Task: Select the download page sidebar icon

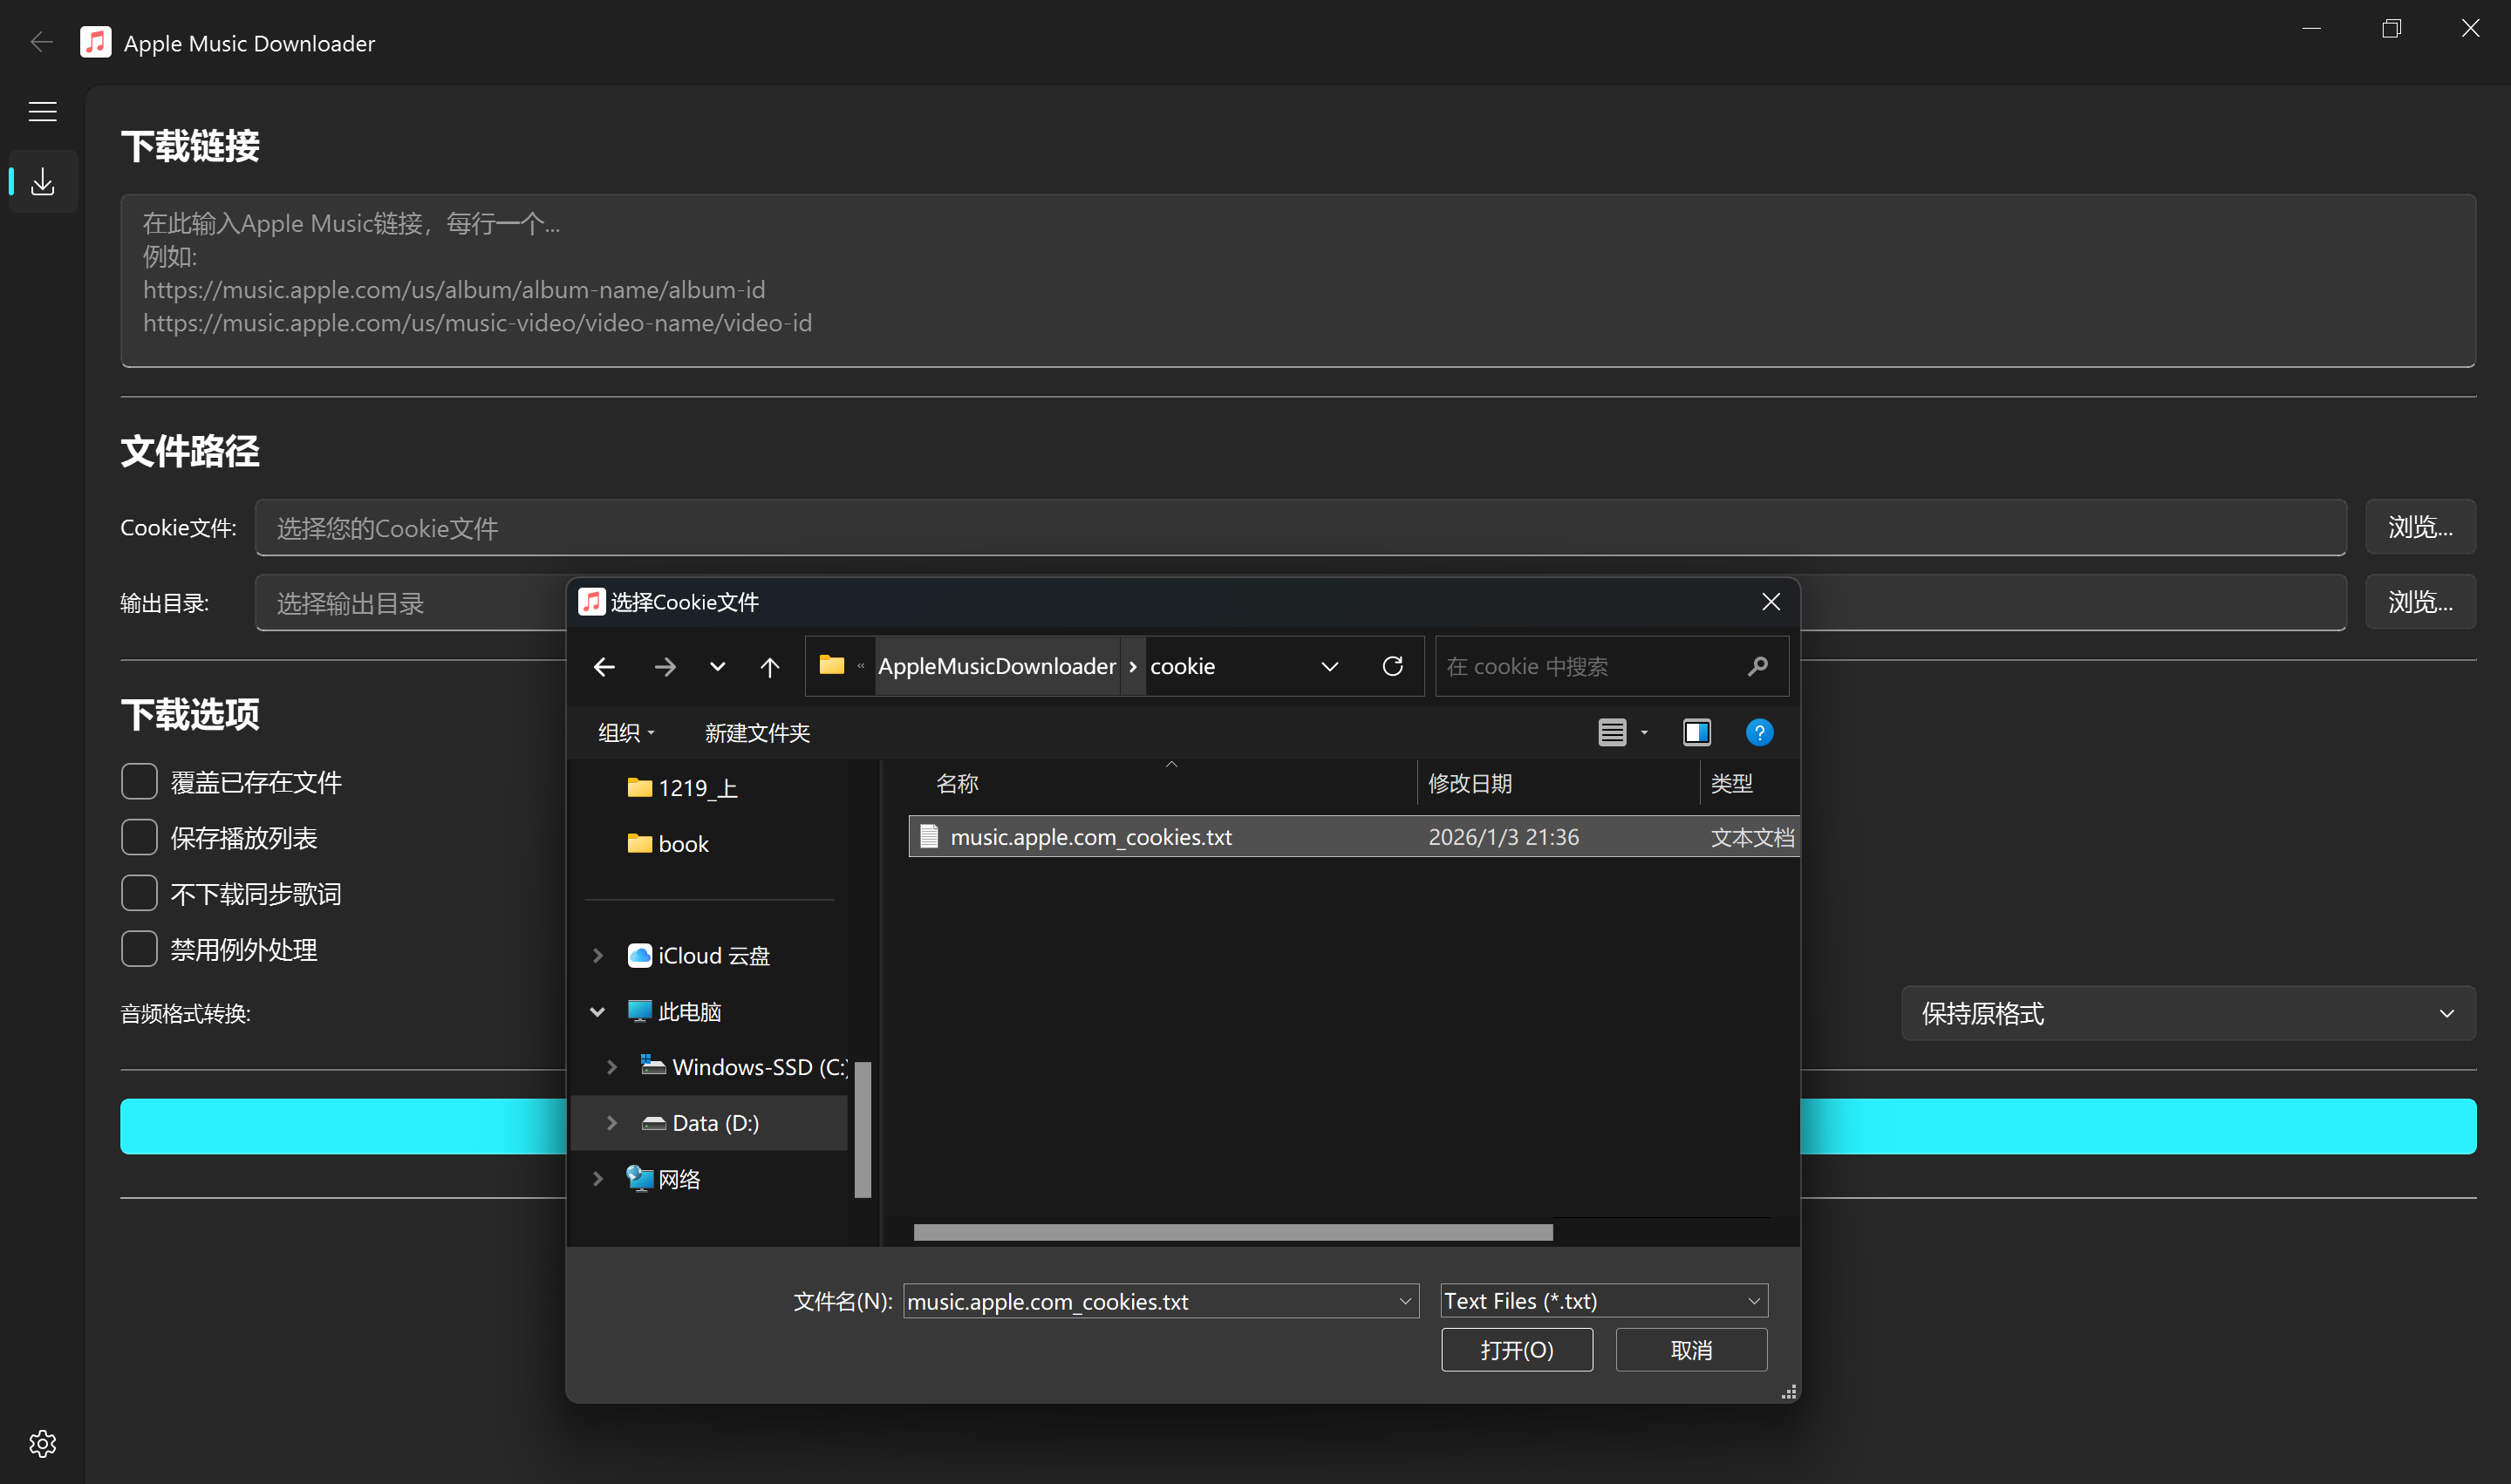Action: pos(42,181)
